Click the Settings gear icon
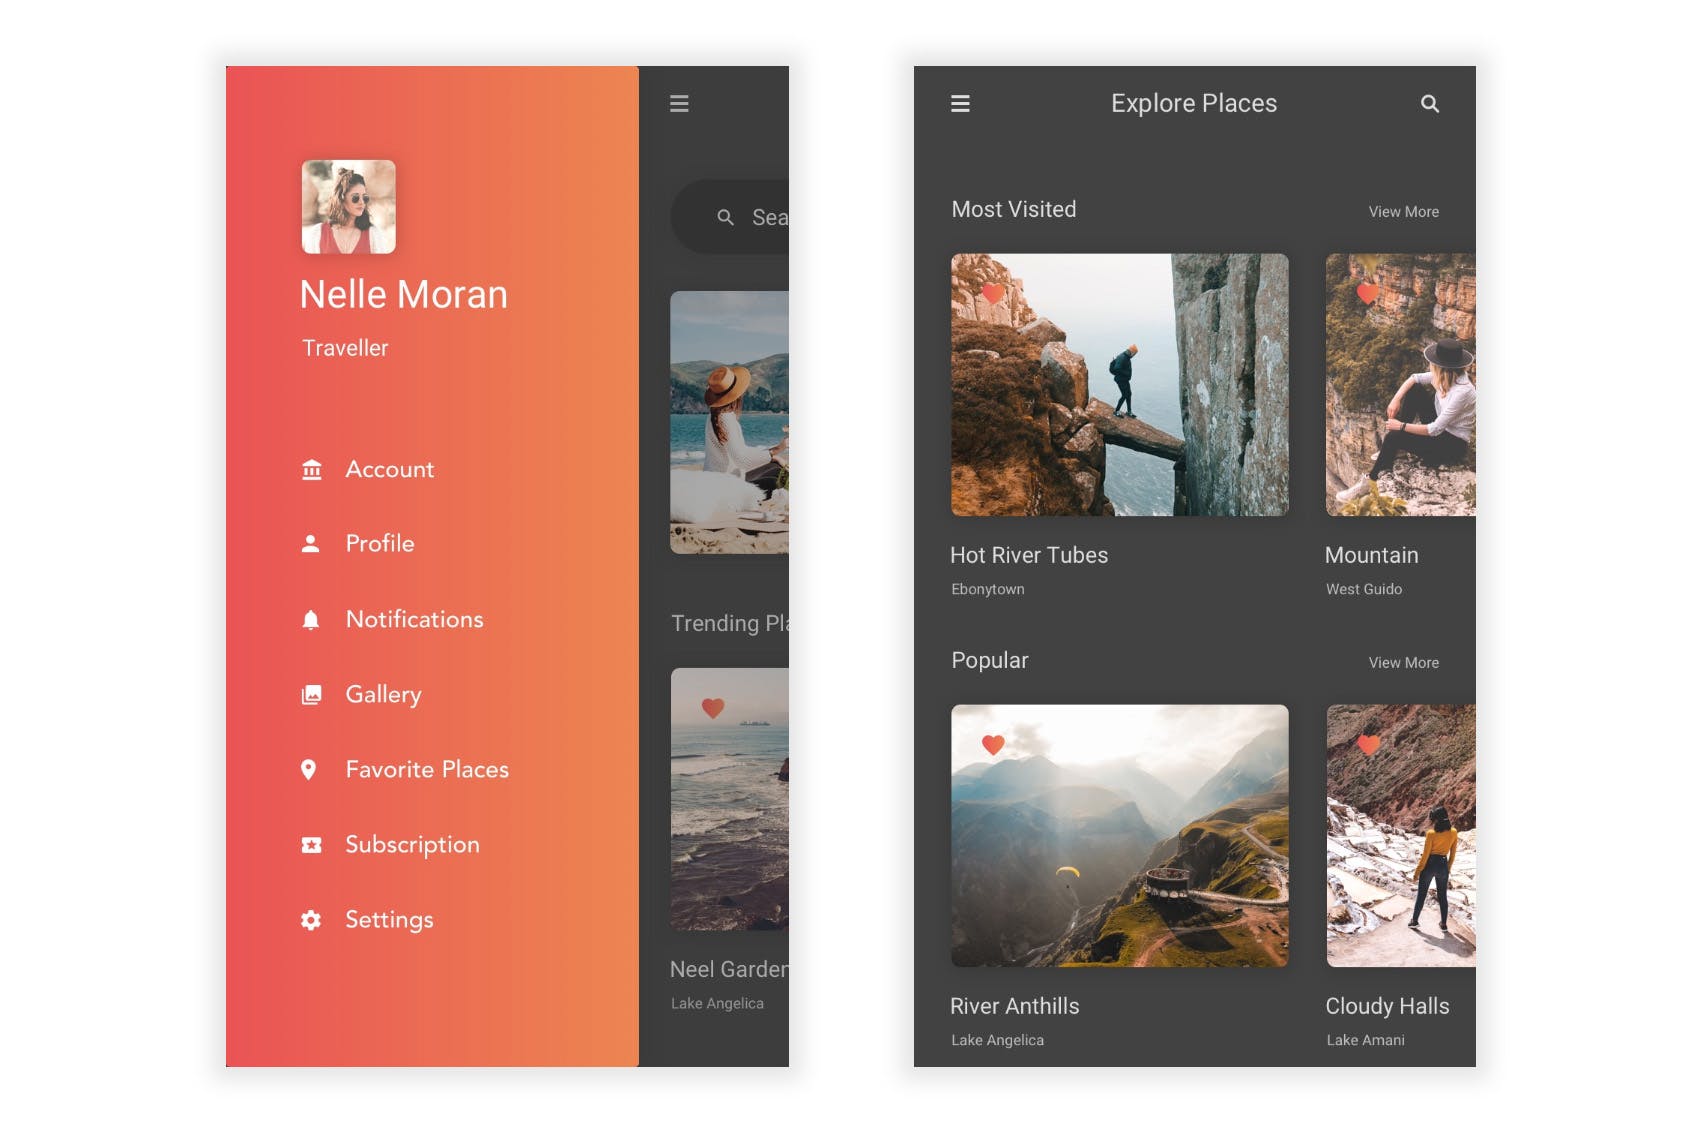Viewport: 1700px width, 1133px height. (311, 920)
